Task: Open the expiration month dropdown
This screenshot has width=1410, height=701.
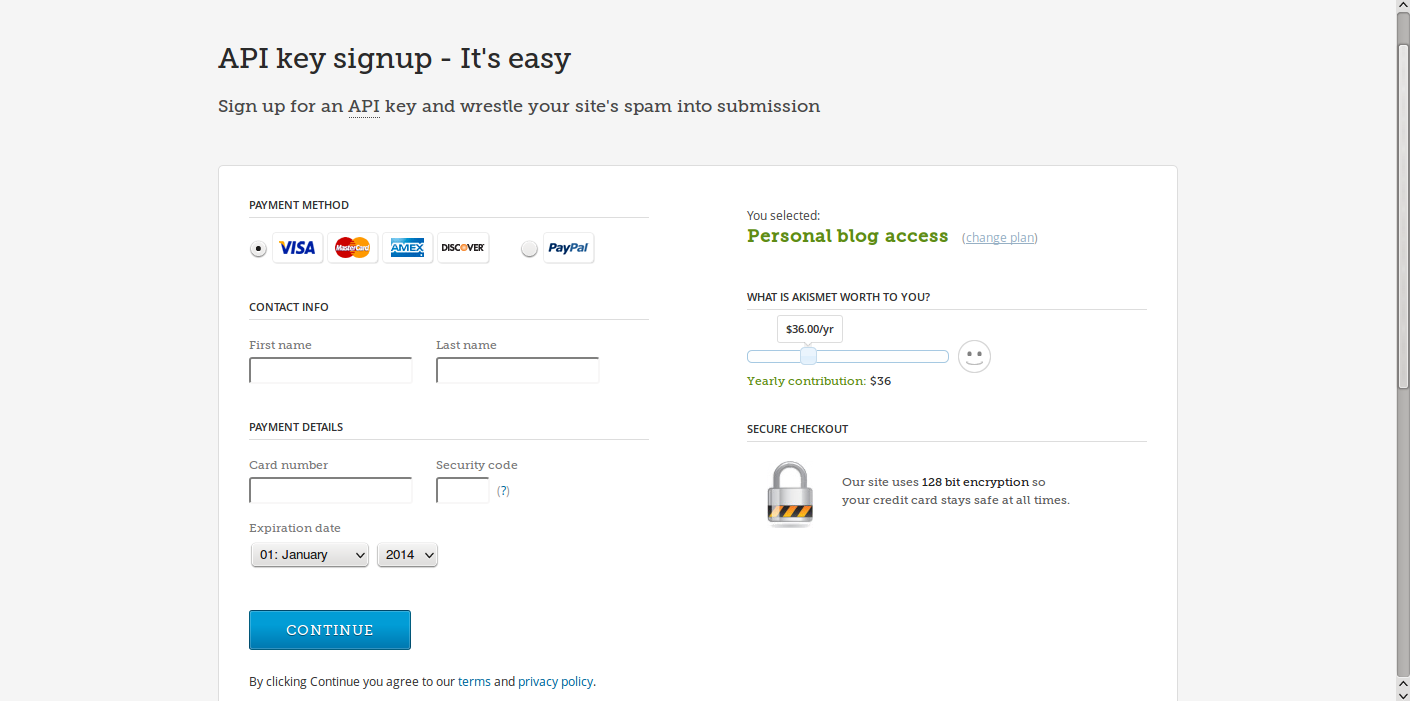Action: point(310,555)
